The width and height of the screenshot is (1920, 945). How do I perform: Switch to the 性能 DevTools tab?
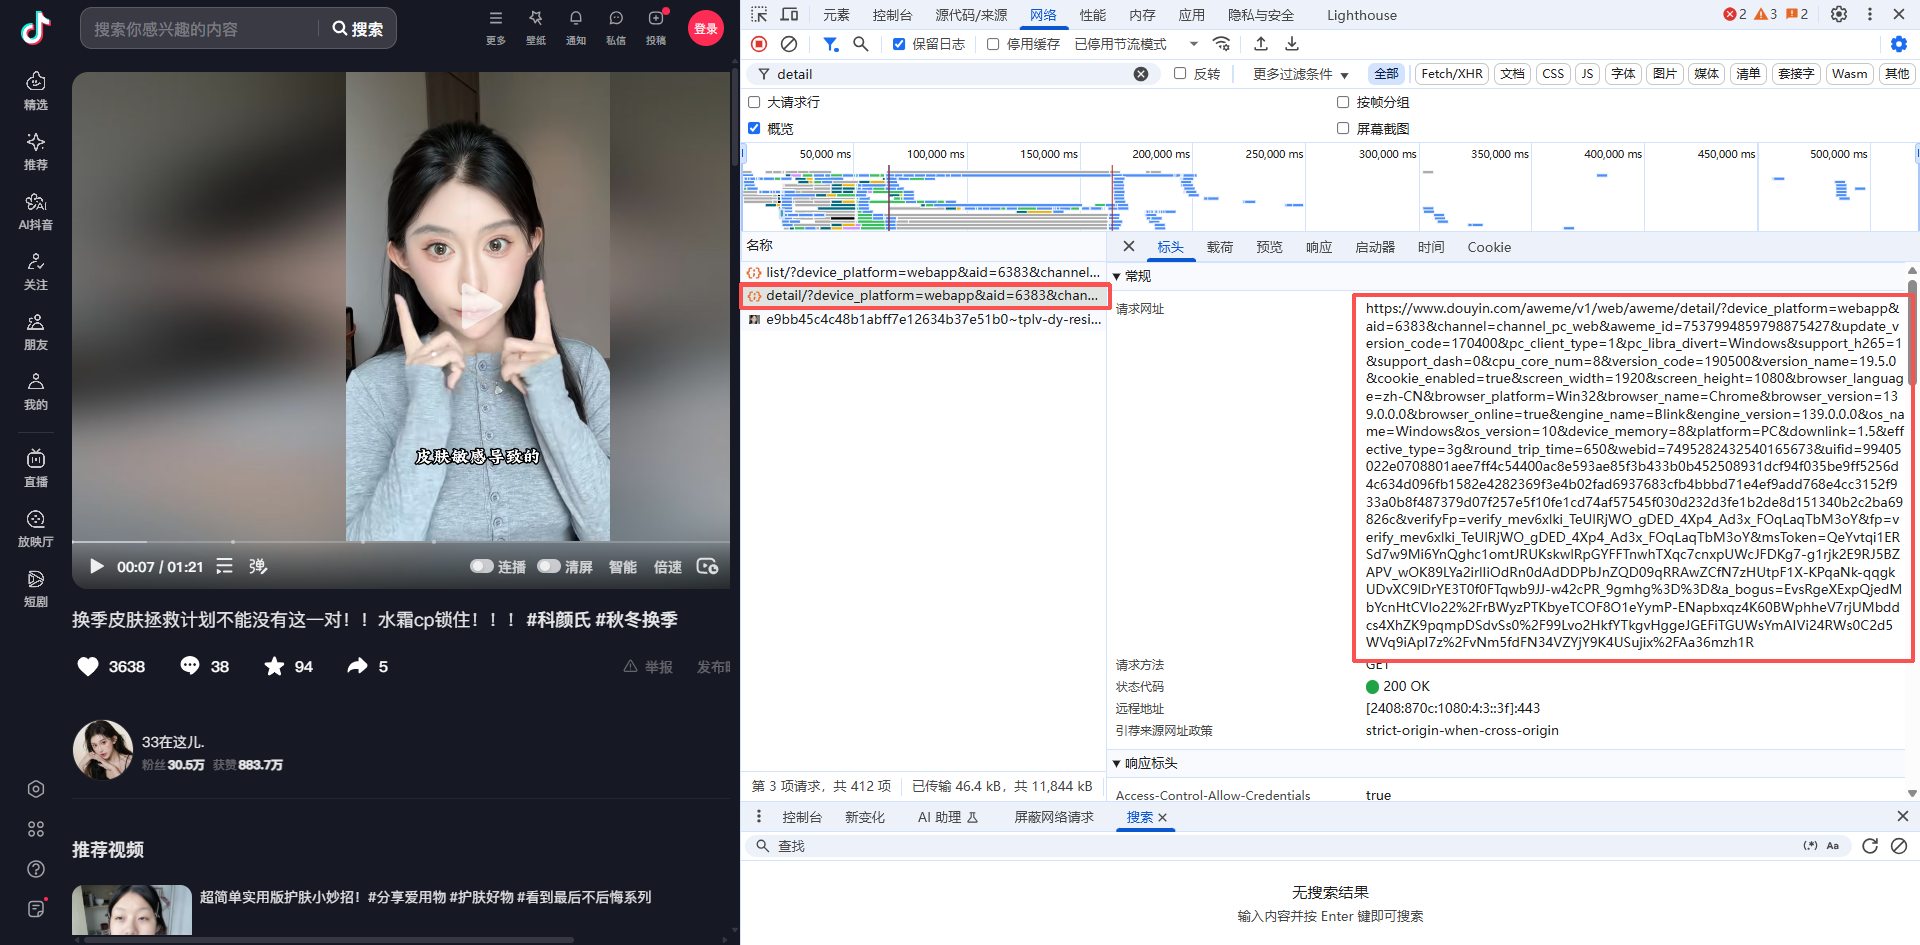pos(1092,15)
